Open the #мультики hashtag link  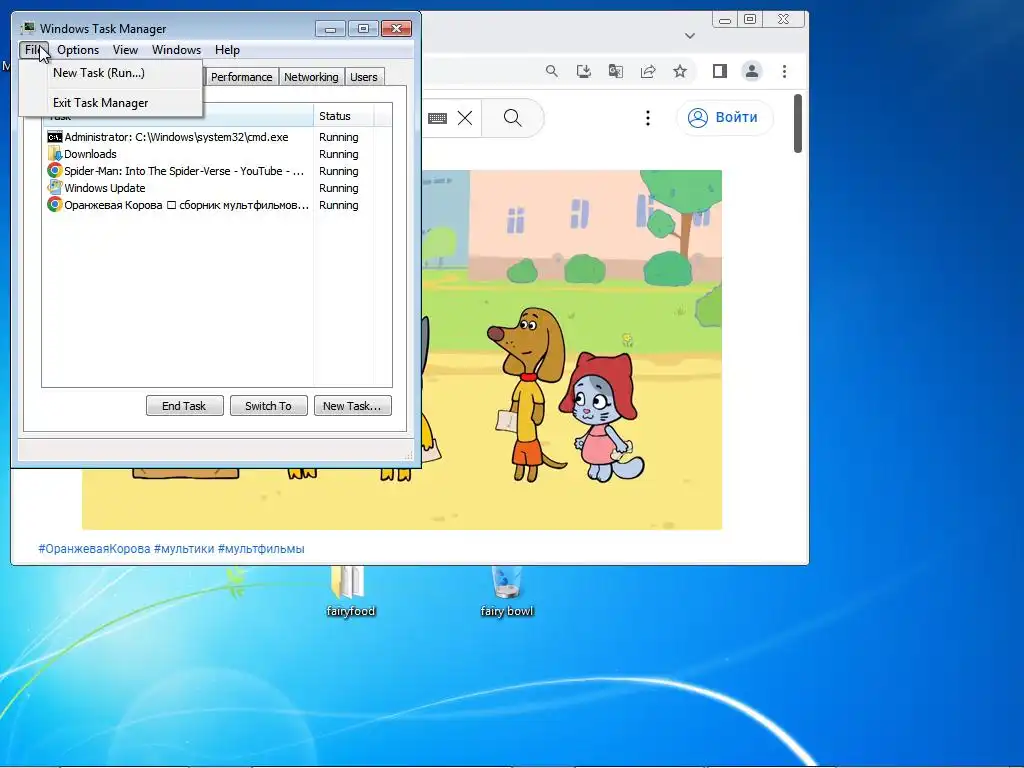(184, 549)
